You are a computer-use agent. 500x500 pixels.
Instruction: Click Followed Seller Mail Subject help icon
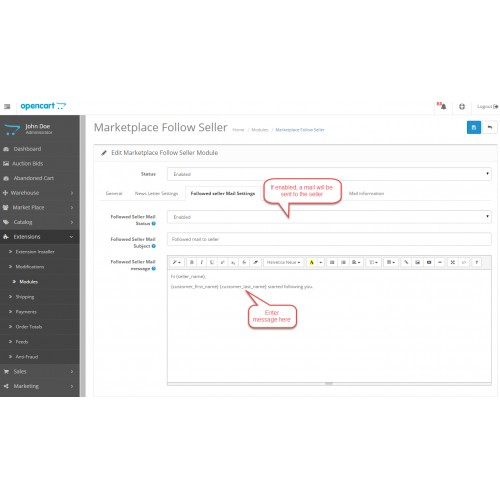pos(154,246)
